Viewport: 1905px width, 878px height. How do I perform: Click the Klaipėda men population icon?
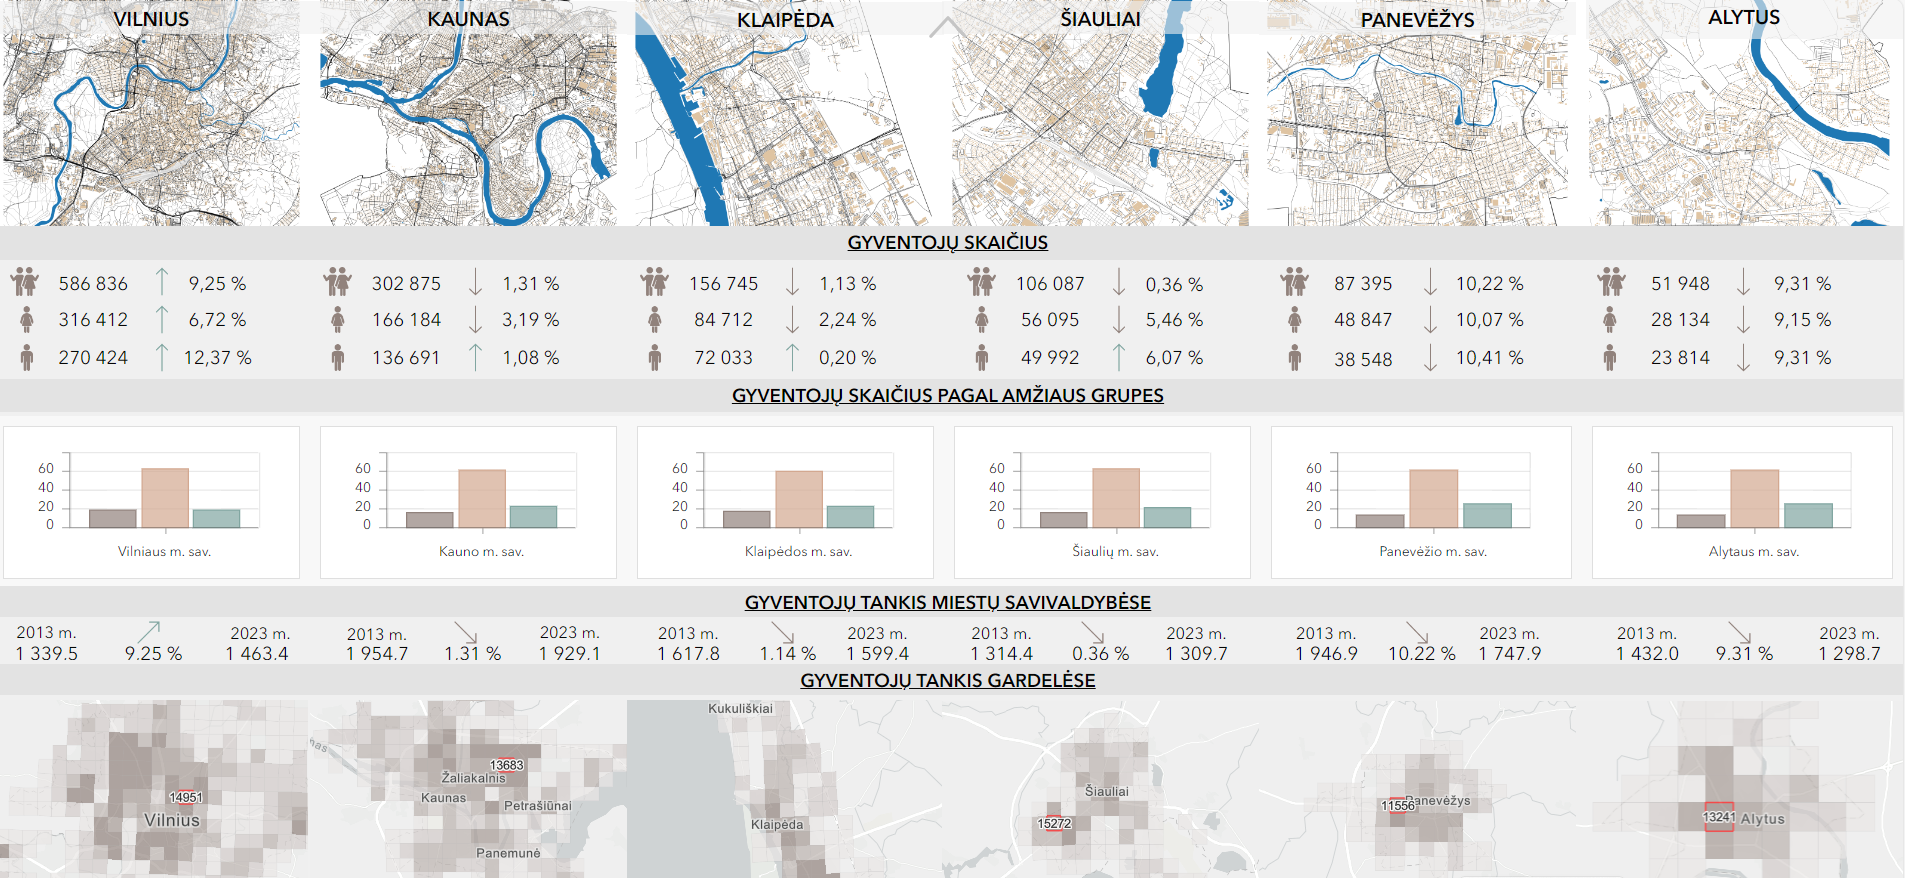pos(655,357)
